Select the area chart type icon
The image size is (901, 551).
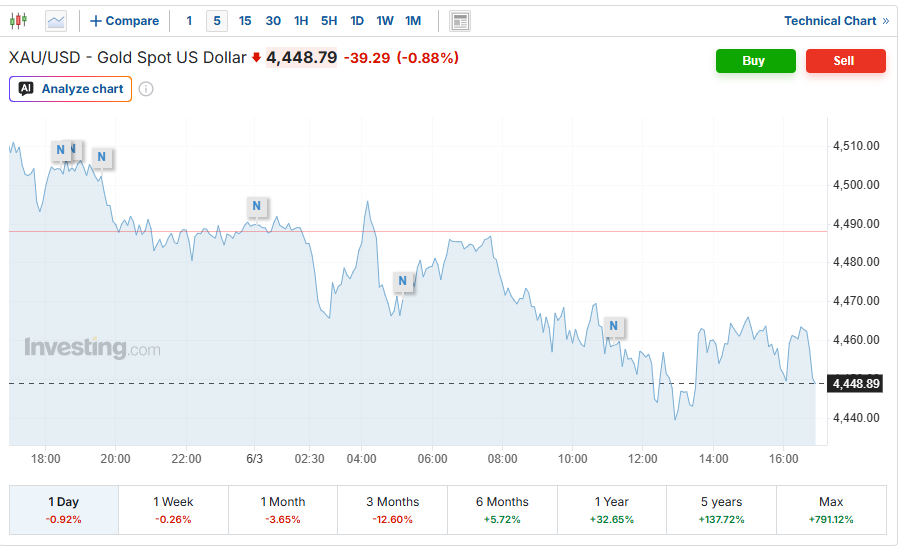pos(56,21)
